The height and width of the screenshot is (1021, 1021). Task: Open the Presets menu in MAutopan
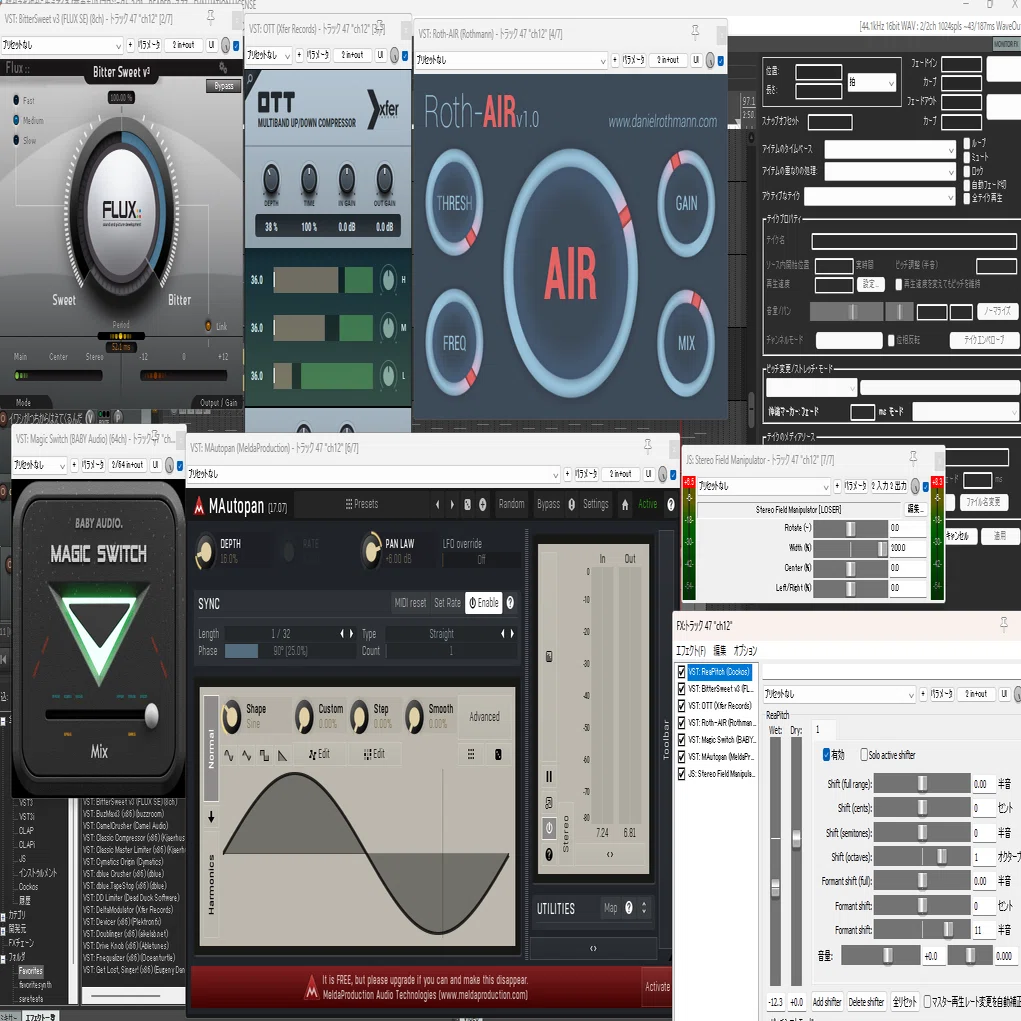click(361, 504)
